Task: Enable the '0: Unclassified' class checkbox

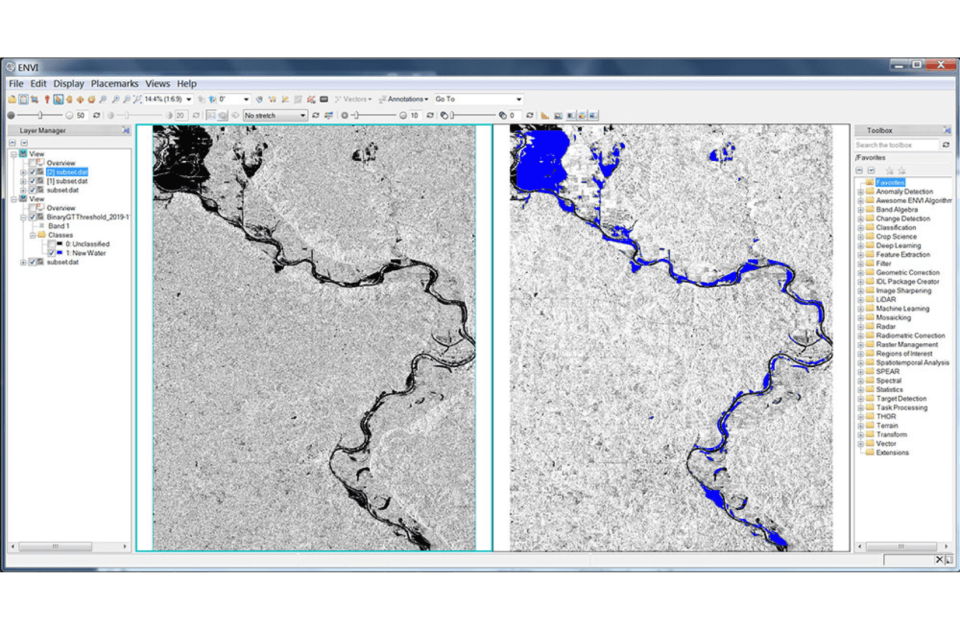Action: pyautogui.click(x=51, y=244)
